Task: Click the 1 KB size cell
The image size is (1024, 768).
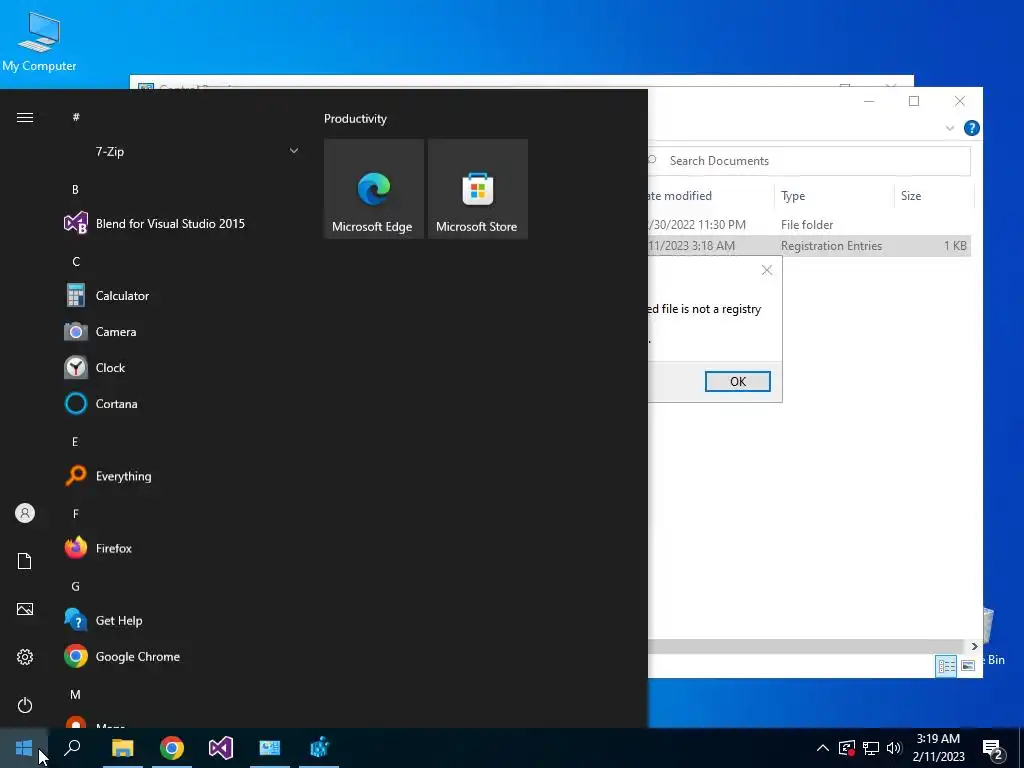Action: 955,246
